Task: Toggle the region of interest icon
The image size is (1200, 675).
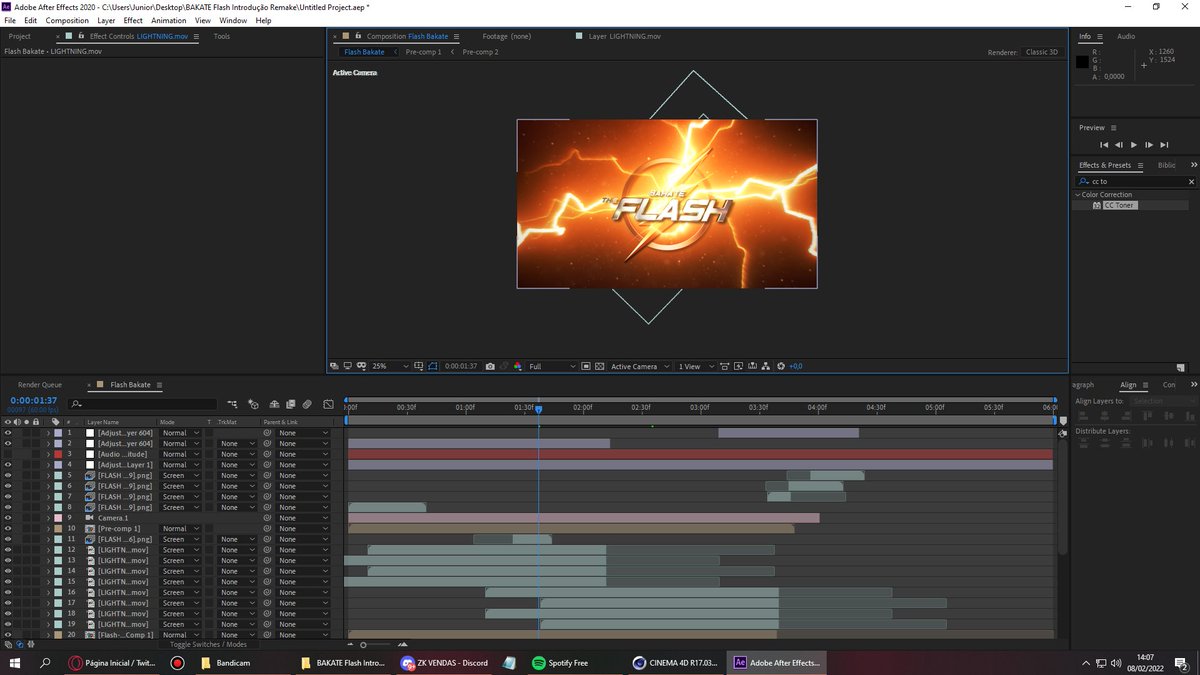Action: pos(585,366)
